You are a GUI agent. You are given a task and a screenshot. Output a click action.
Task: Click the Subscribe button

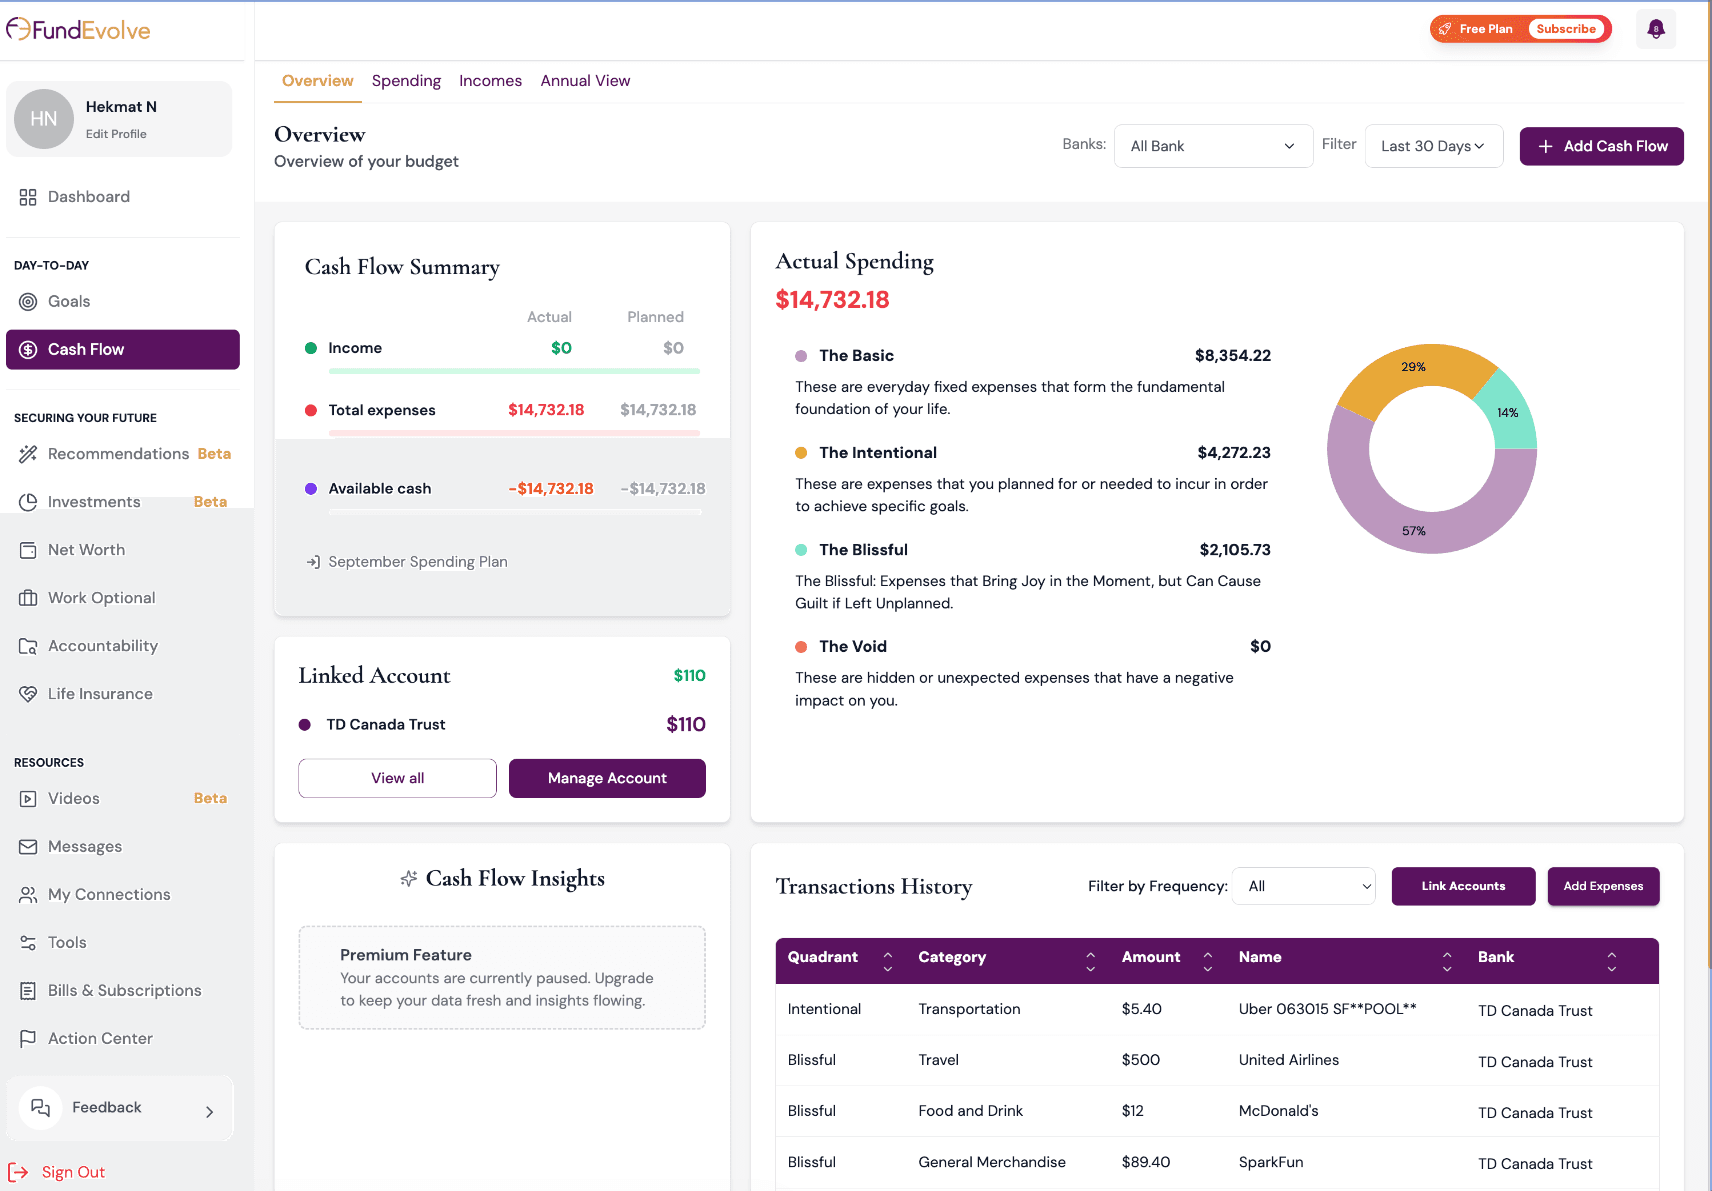coord(1566,29)
